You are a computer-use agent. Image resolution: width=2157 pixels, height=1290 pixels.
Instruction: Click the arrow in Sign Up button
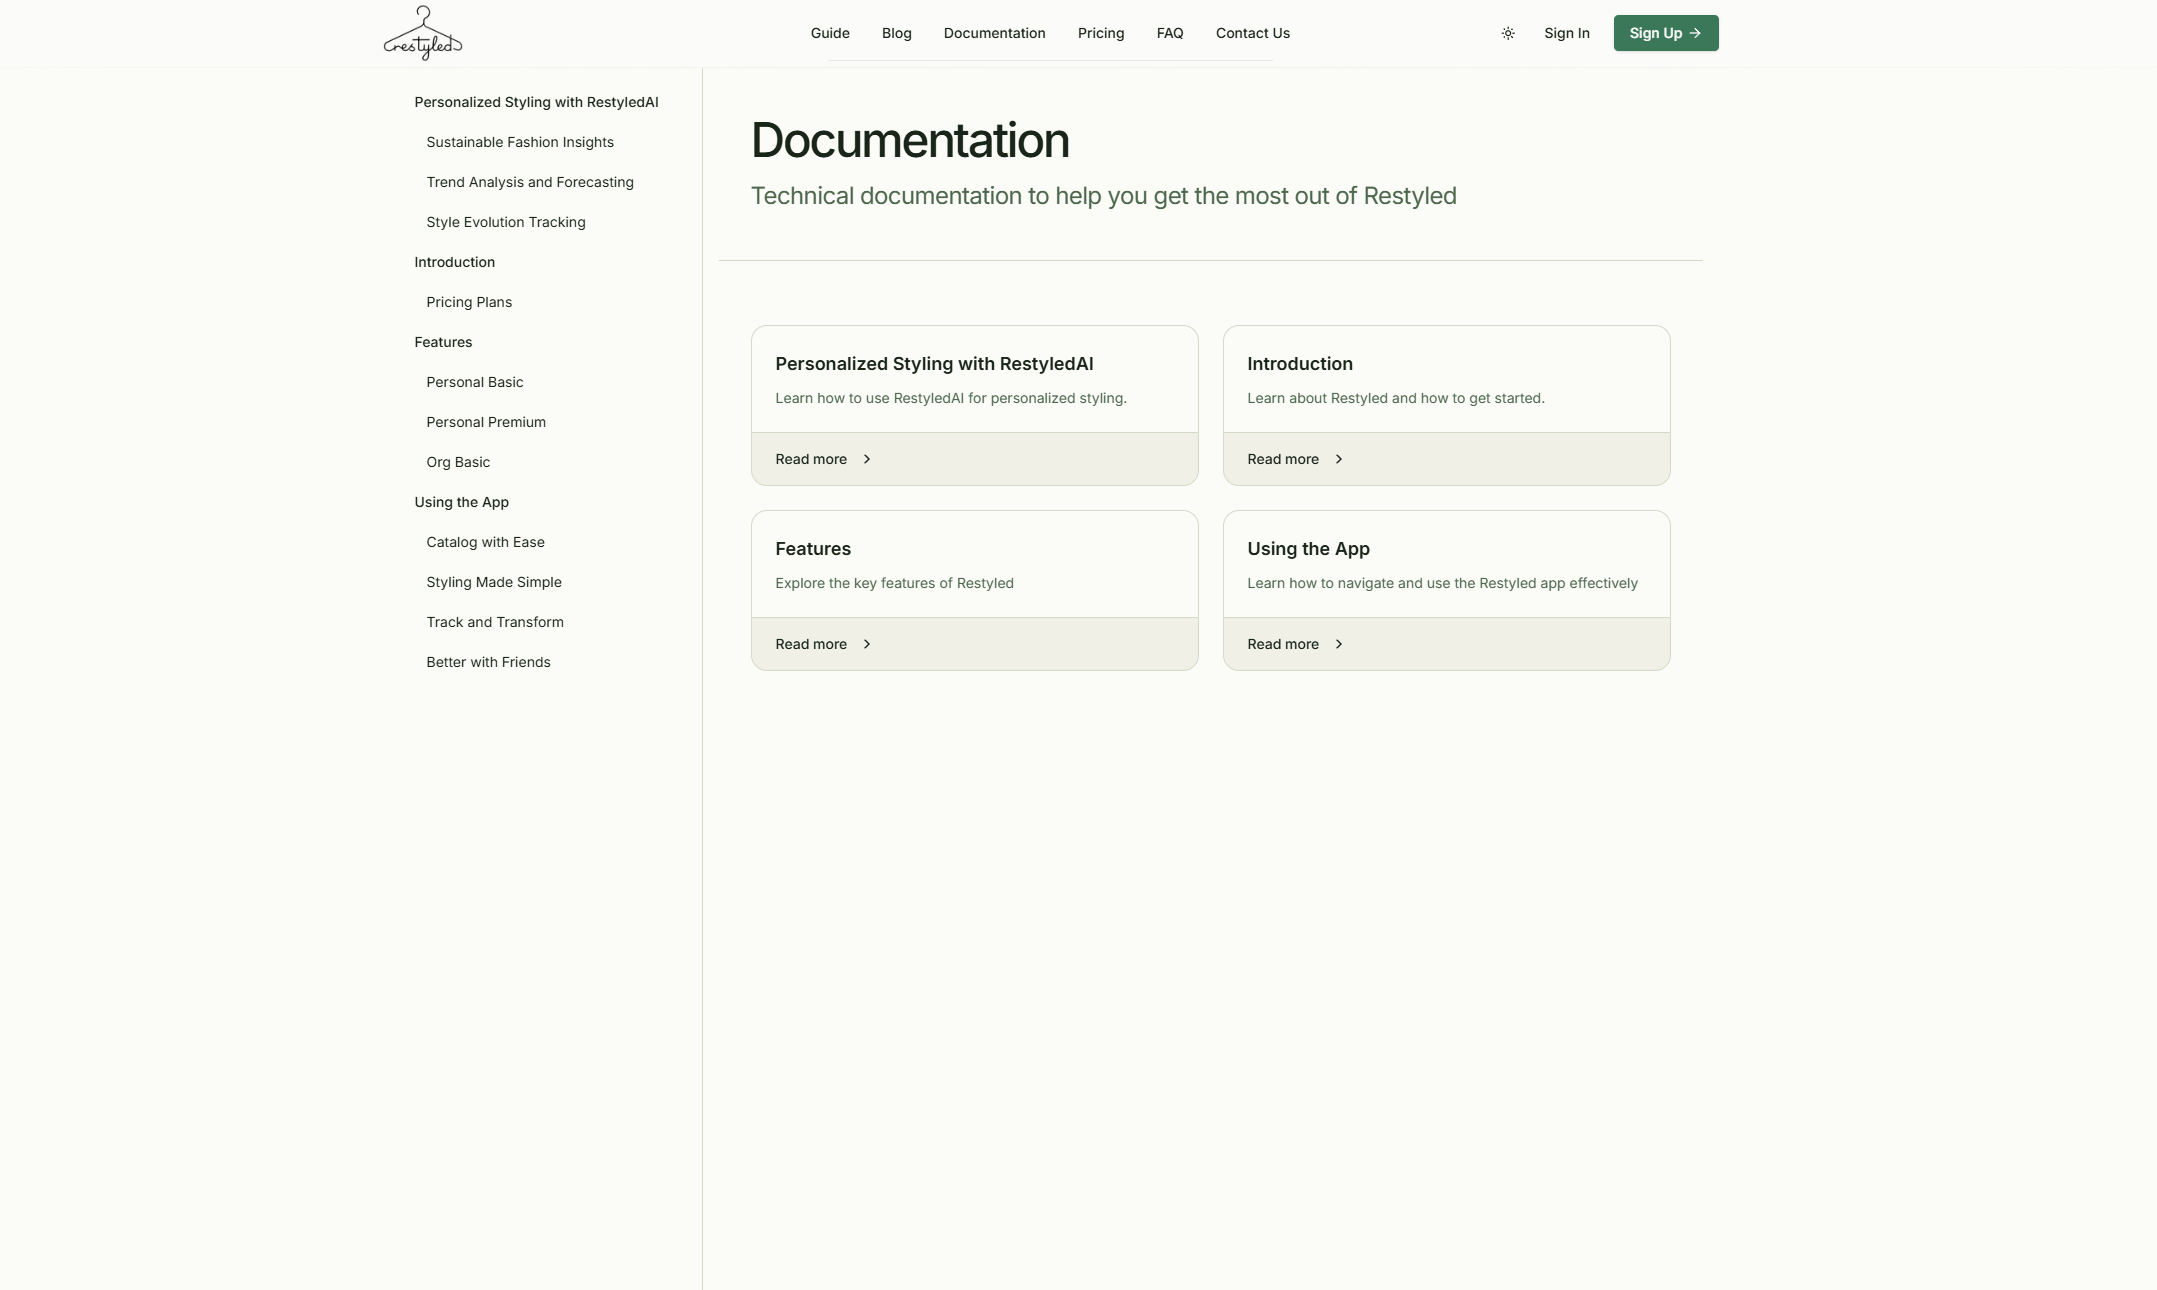point(1695,33)
